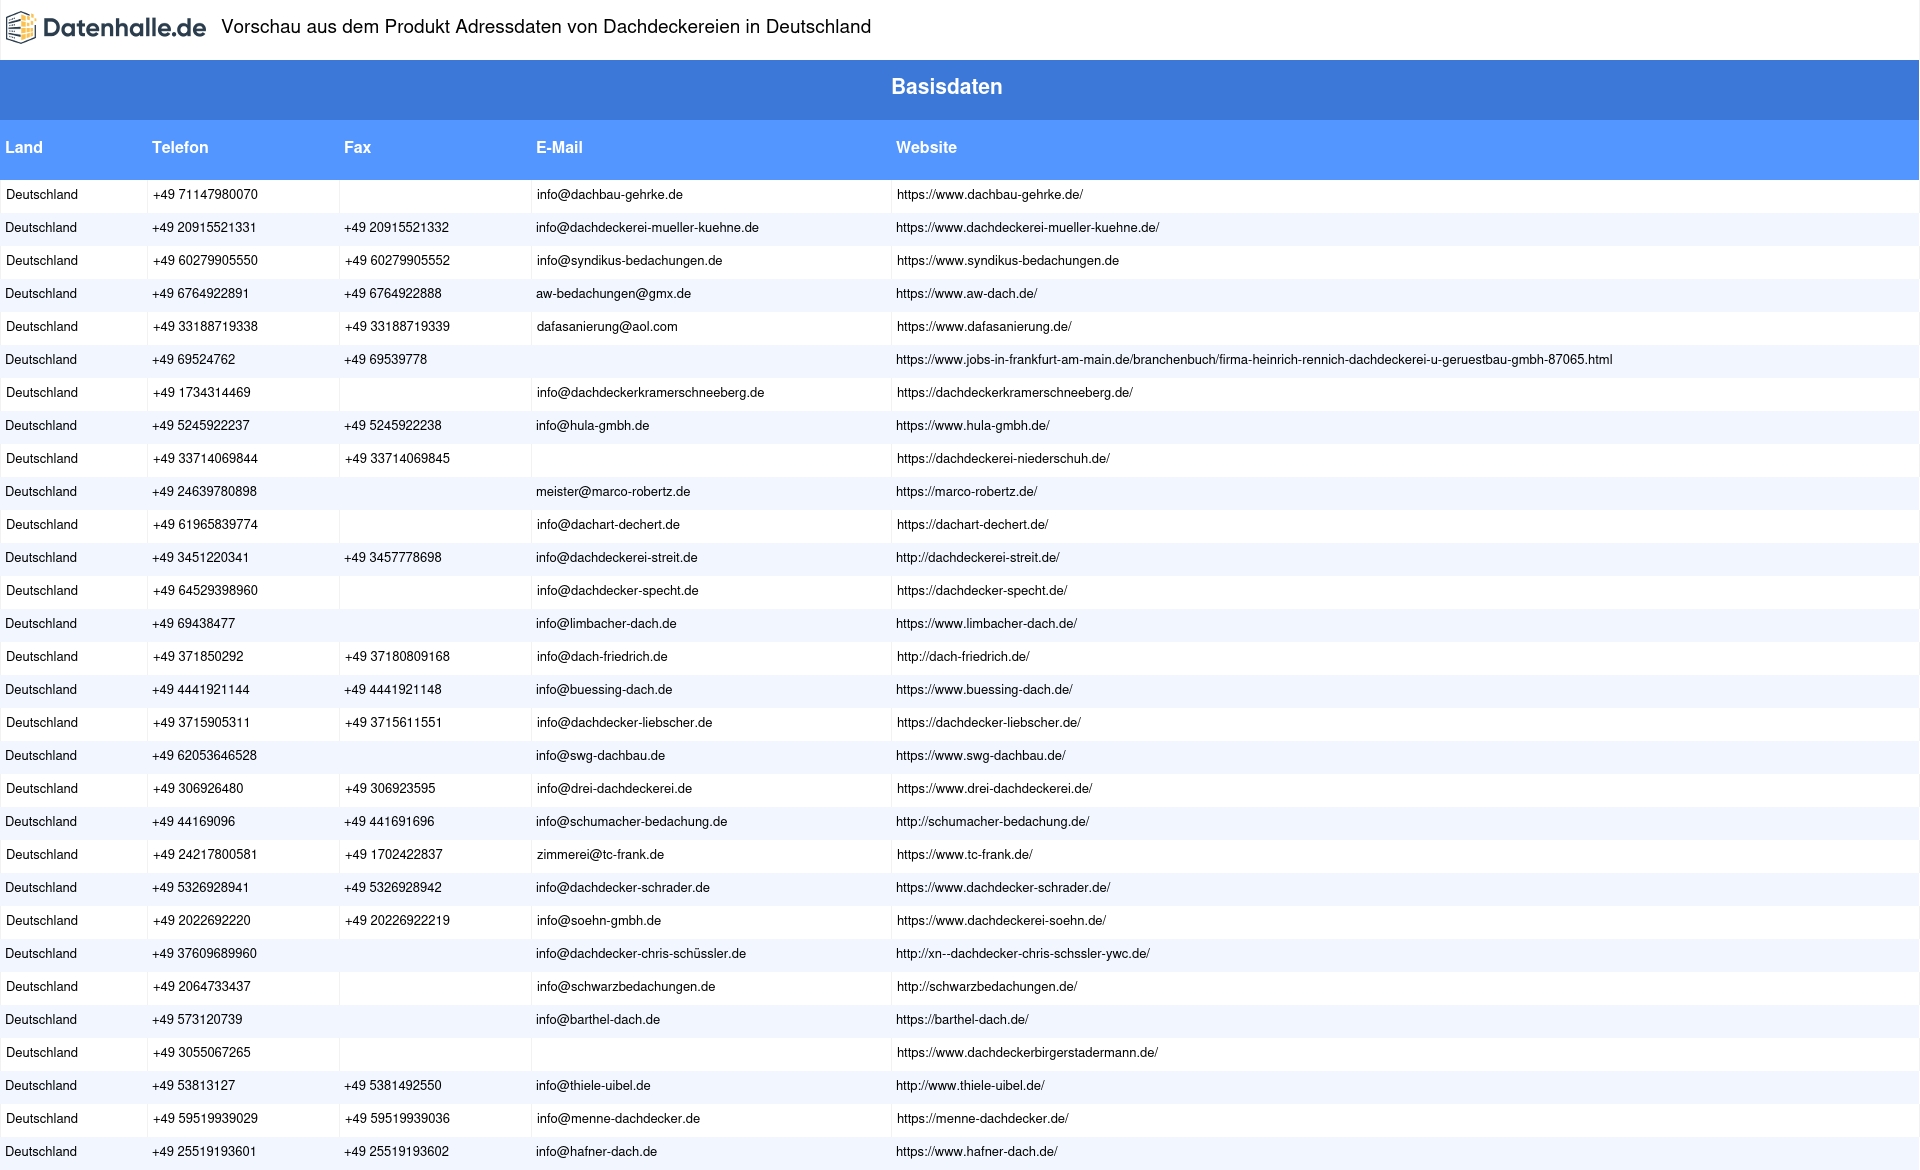Select fax +49 69539778
Viewport: 1920px width, 1170px height.
(x=385, y=360)
